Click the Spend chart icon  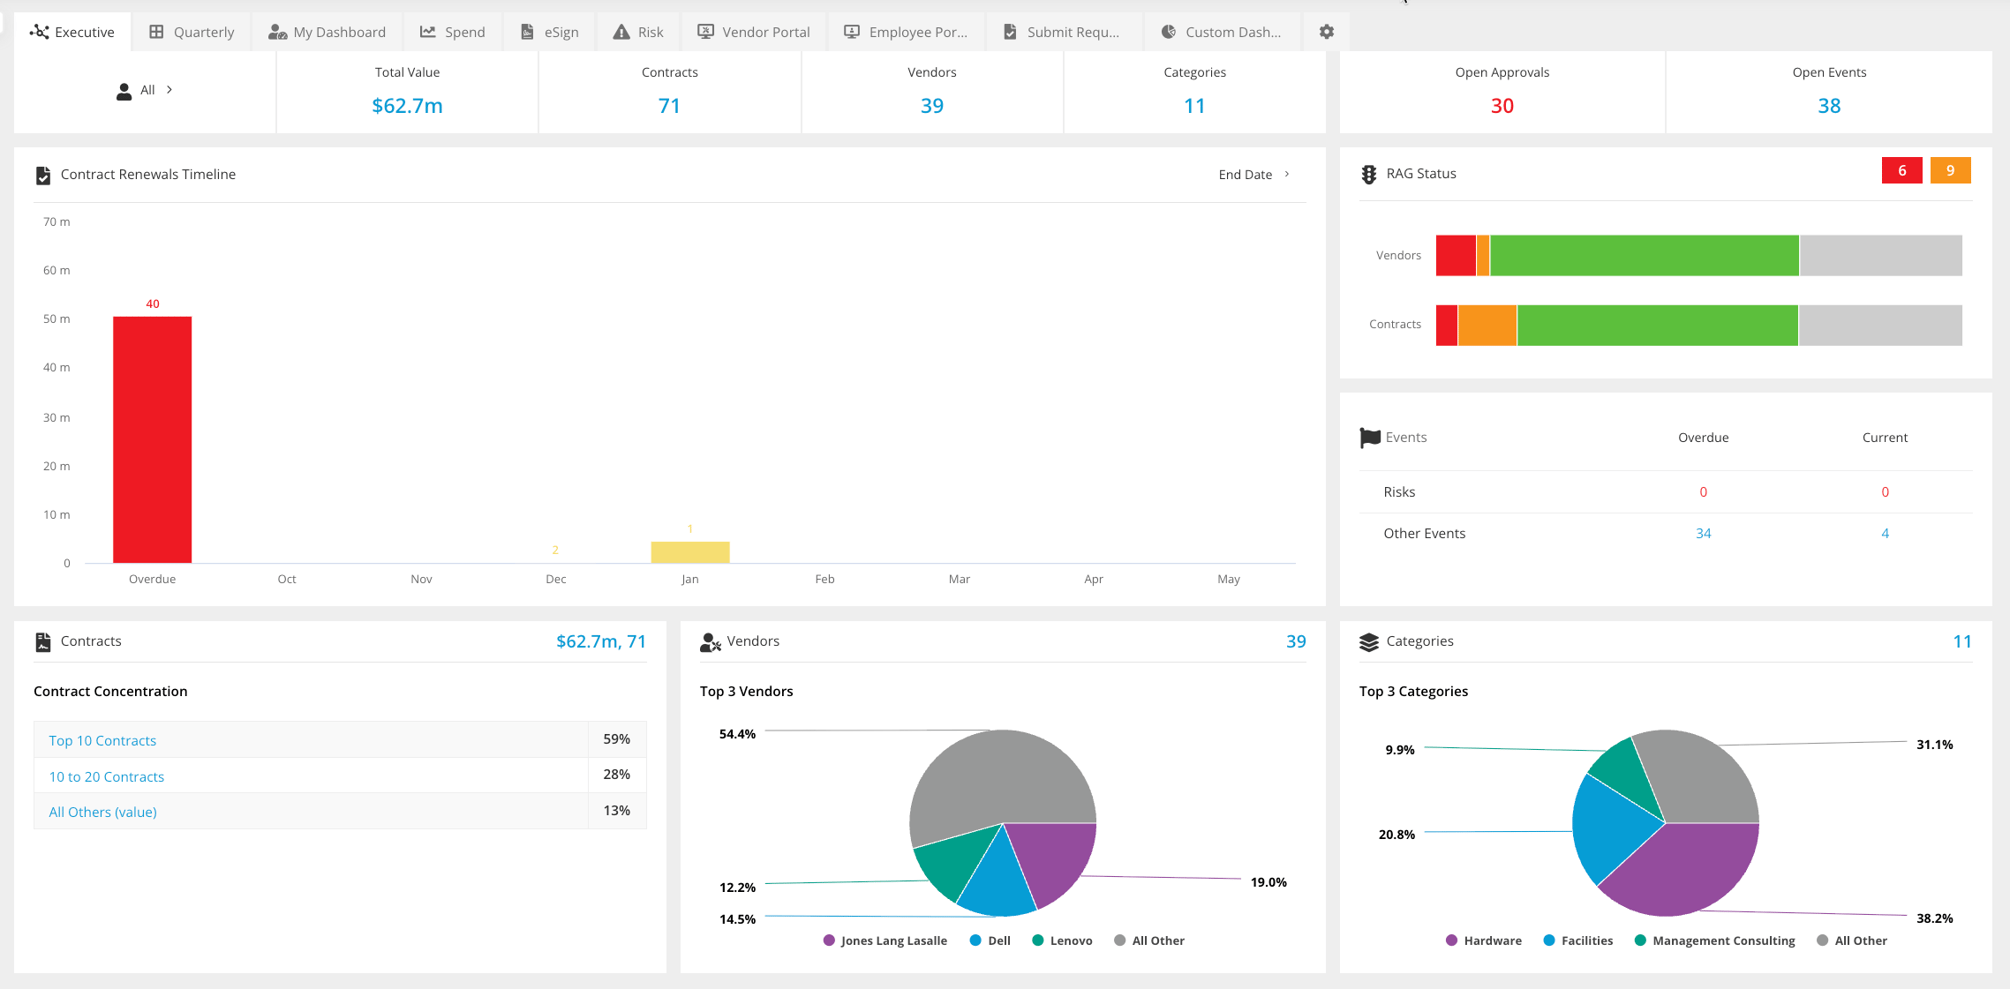point(426,31)
